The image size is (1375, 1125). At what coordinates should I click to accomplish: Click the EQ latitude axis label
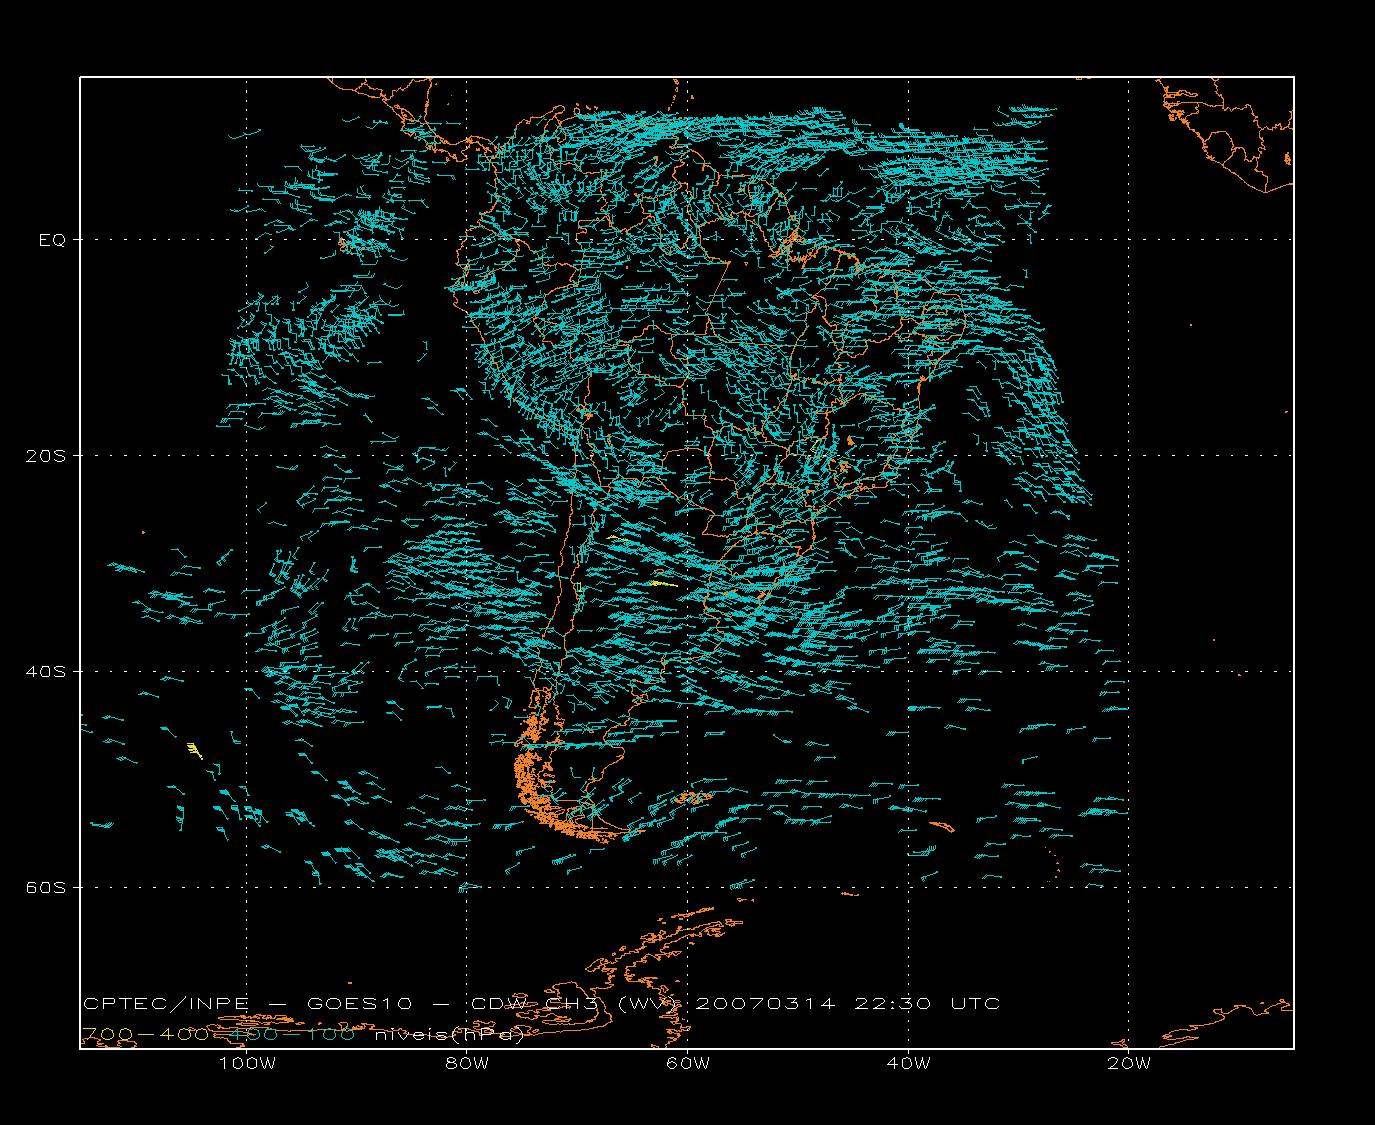coord(52,240)
